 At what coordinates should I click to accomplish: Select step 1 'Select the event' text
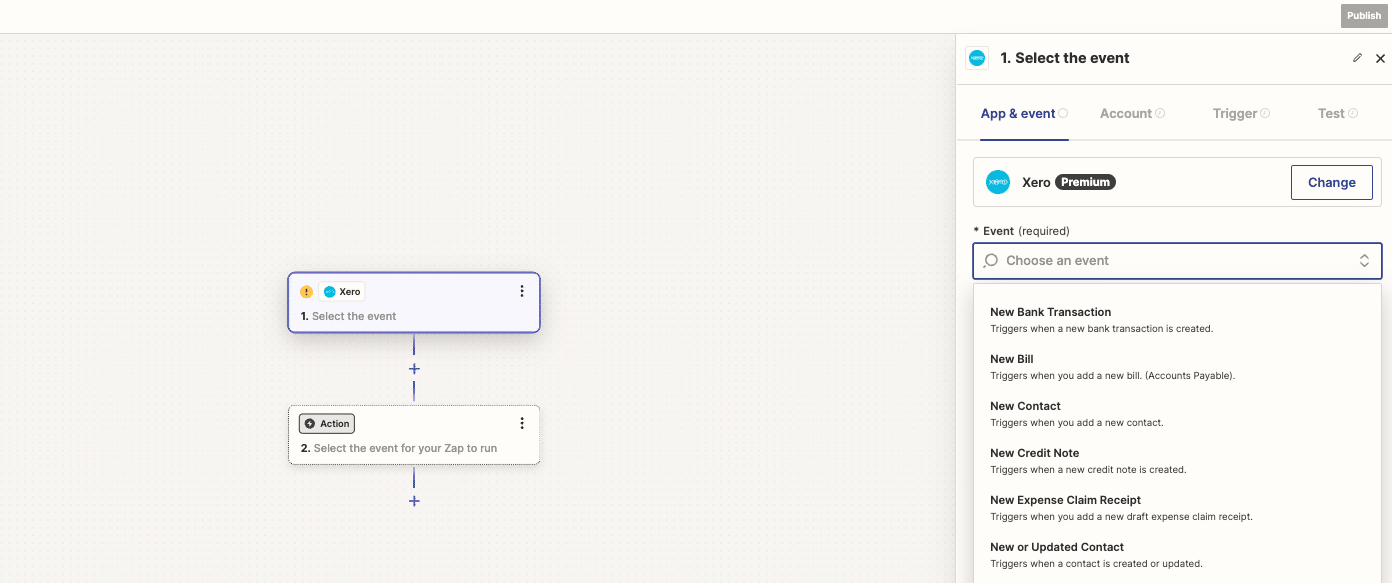(354, 316)
